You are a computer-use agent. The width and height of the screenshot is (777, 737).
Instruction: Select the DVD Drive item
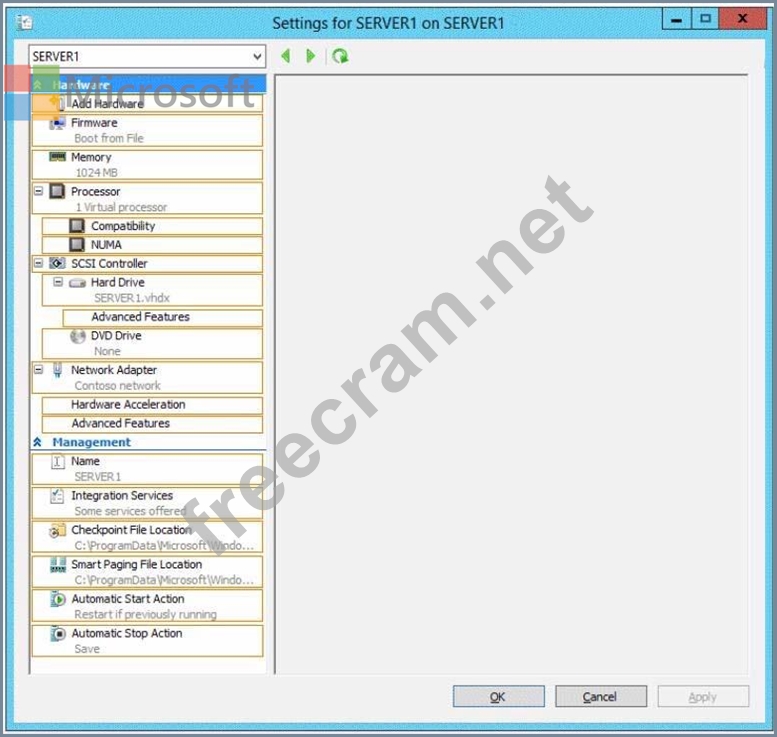(x=152, y=343)
